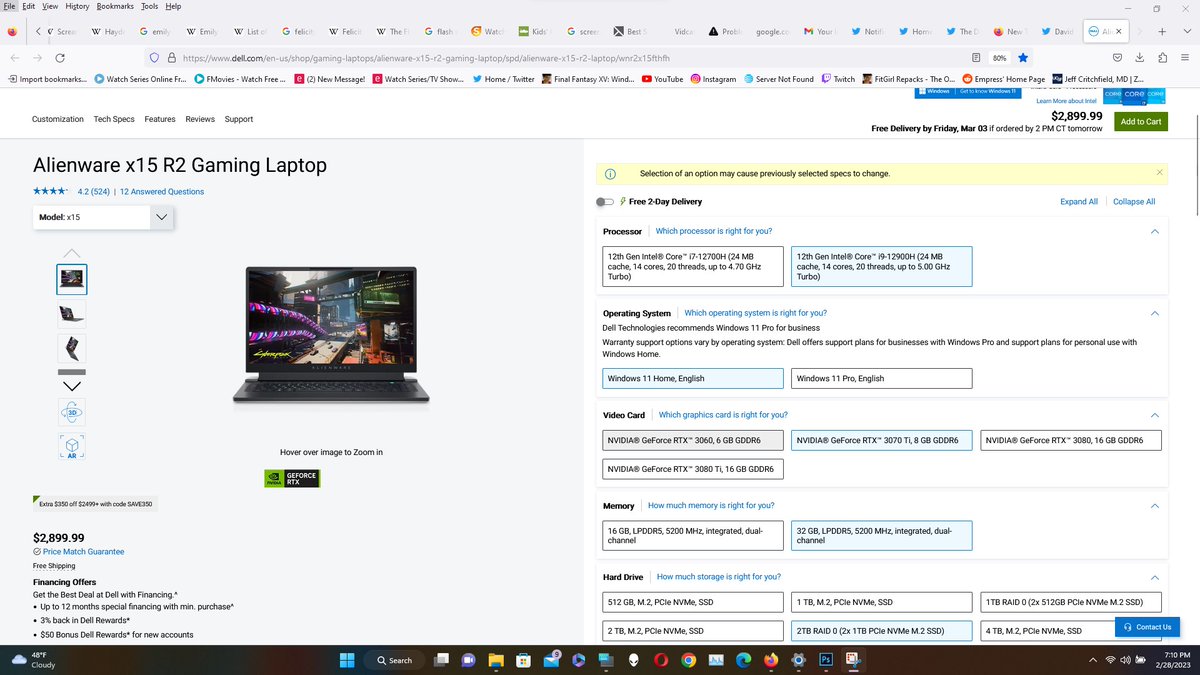The height and width of the screenshot is (675, 1200).
Task: Collapse the Operating System section chevron
Action: pos(1154,313)
